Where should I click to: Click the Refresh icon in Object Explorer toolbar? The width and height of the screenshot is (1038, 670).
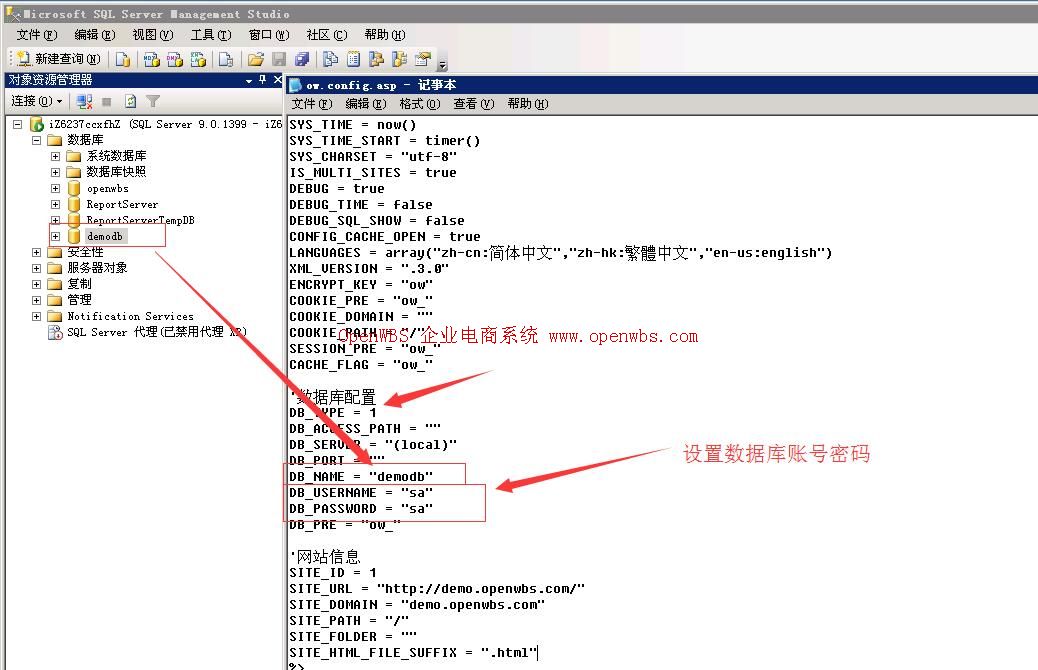[x=130, y=101]
